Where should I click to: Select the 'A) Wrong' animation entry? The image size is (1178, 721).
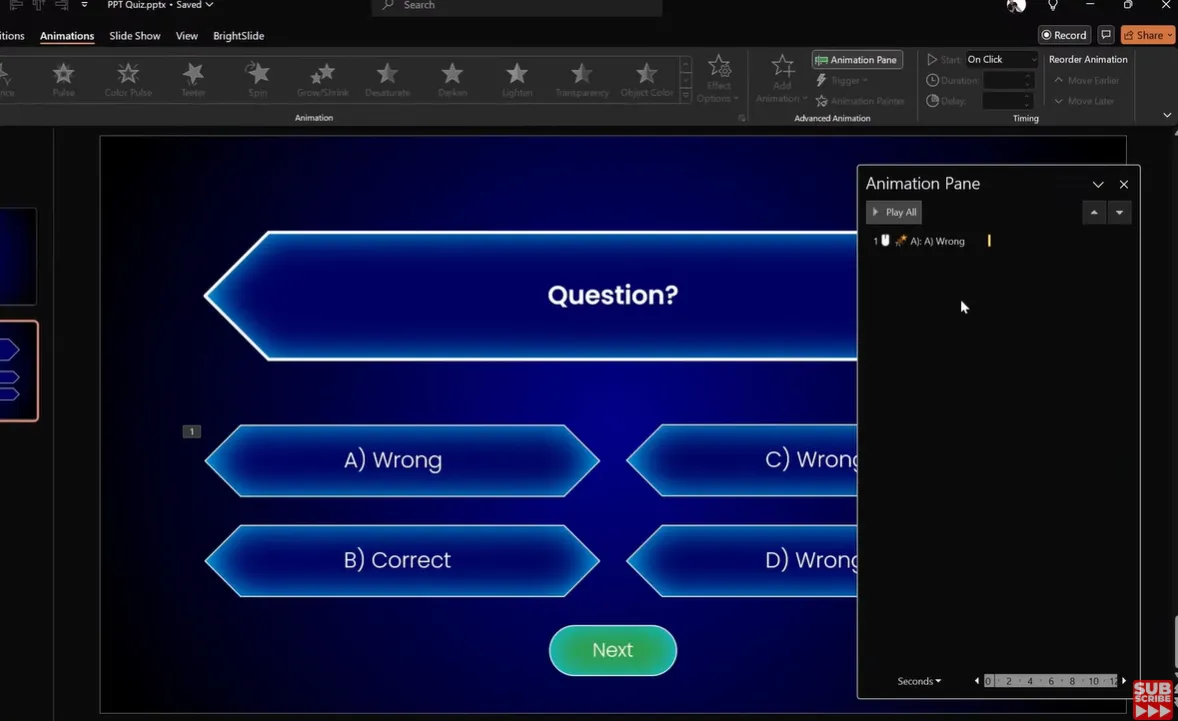click(x=936, y=241)
